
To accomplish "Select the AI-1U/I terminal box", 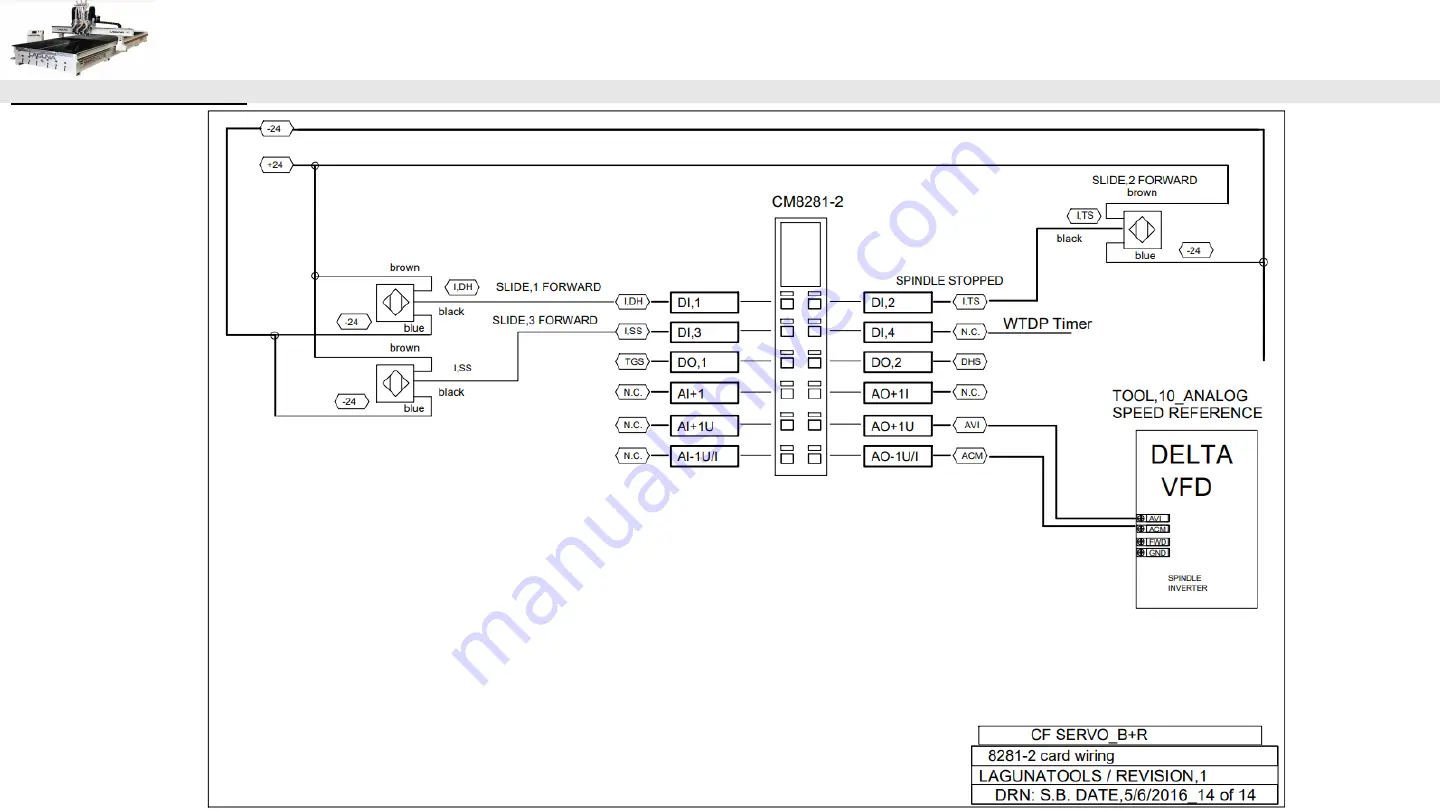I will [x=704, y=457].
